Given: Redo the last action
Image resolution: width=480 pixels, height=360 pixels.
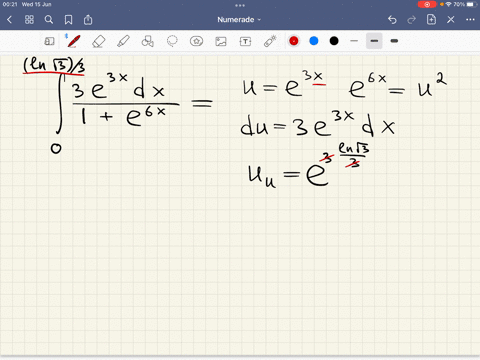Looking at the screenshot, I should 412,20.
